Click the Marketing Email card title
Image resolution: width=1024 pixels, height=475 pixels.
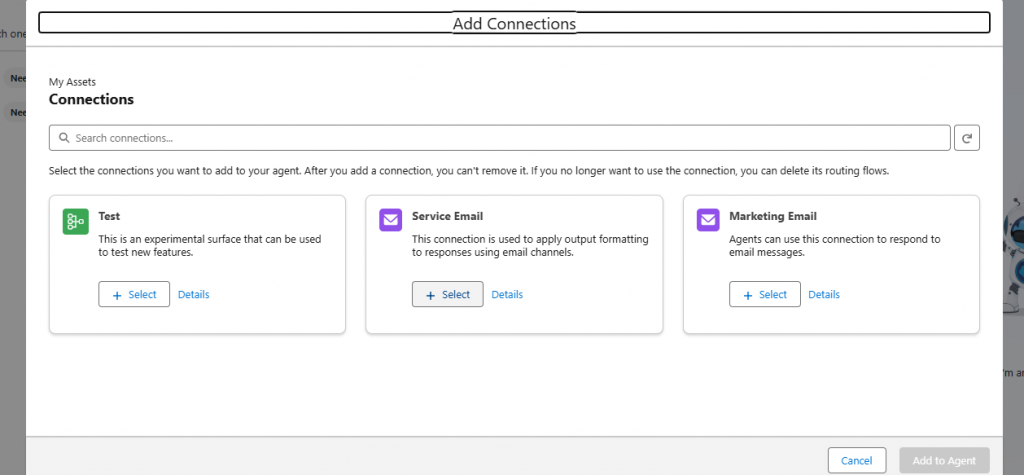pos(772,216)
